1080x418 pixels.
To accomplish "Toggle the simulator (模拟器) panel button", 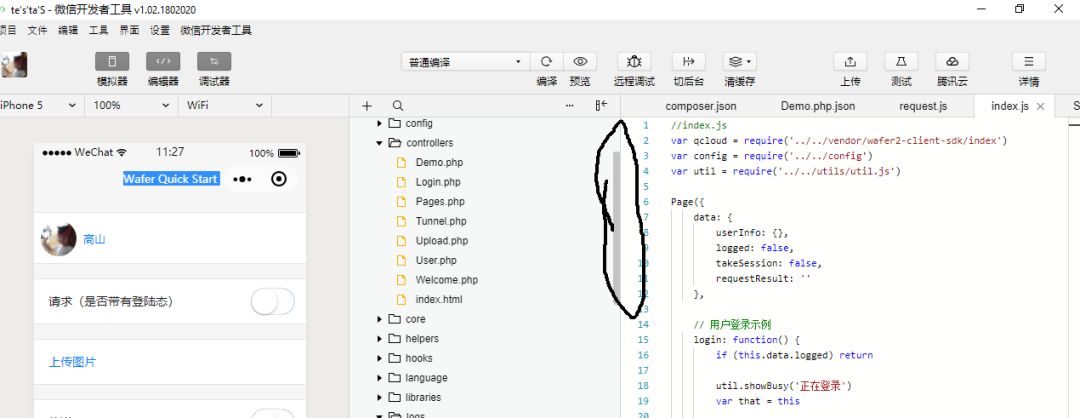I will tap(112, 61).
